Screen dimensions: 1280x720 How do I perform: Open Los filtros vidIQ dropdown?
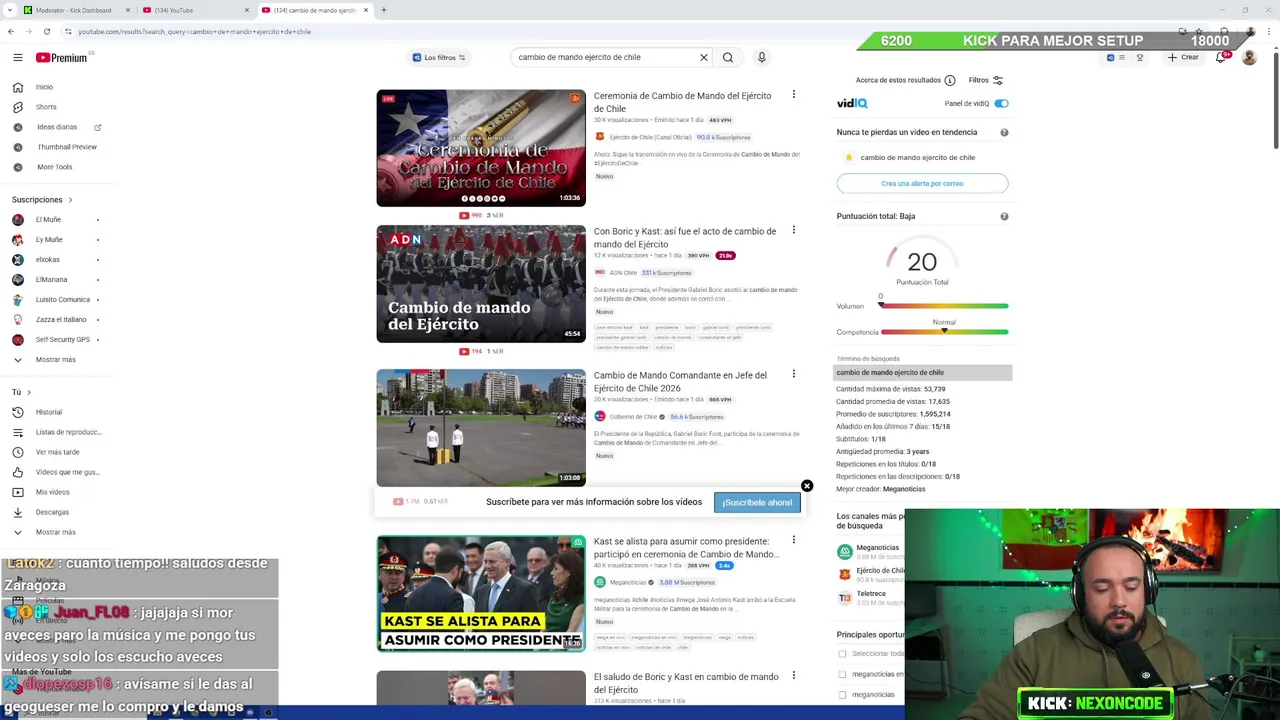point(439,57)
